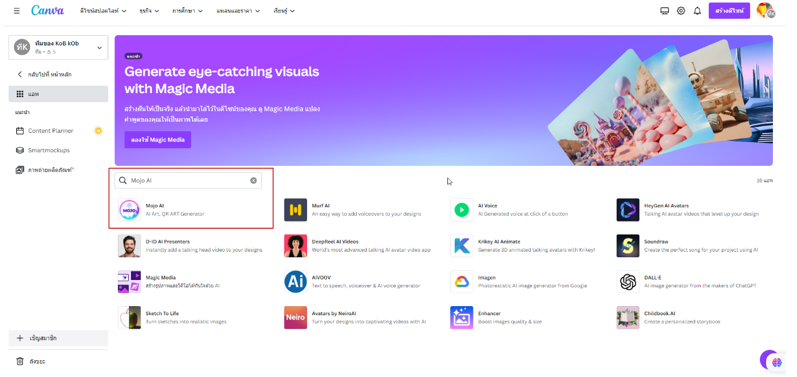Viewport: 797px width, 377px height.
Task: Open the desktop app monitor icon
Action: pos(664,11)
